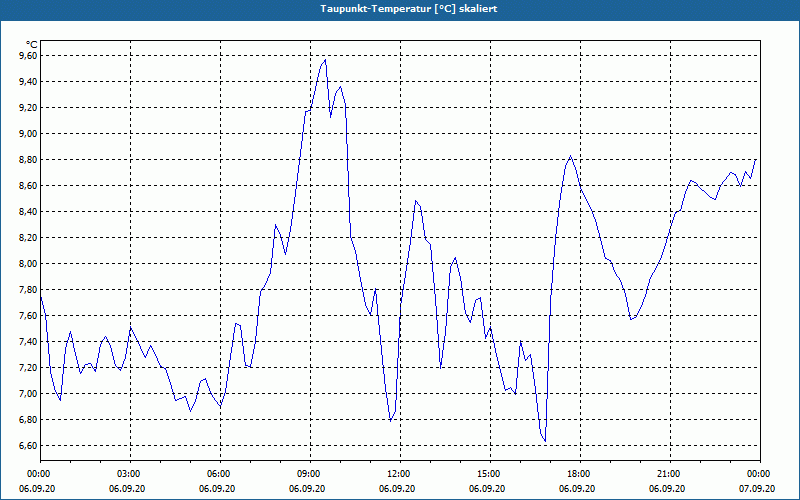800x500 pixels.
Task: Select the 06.09.20 date under 18:00
Action: (x=577, y=489)
